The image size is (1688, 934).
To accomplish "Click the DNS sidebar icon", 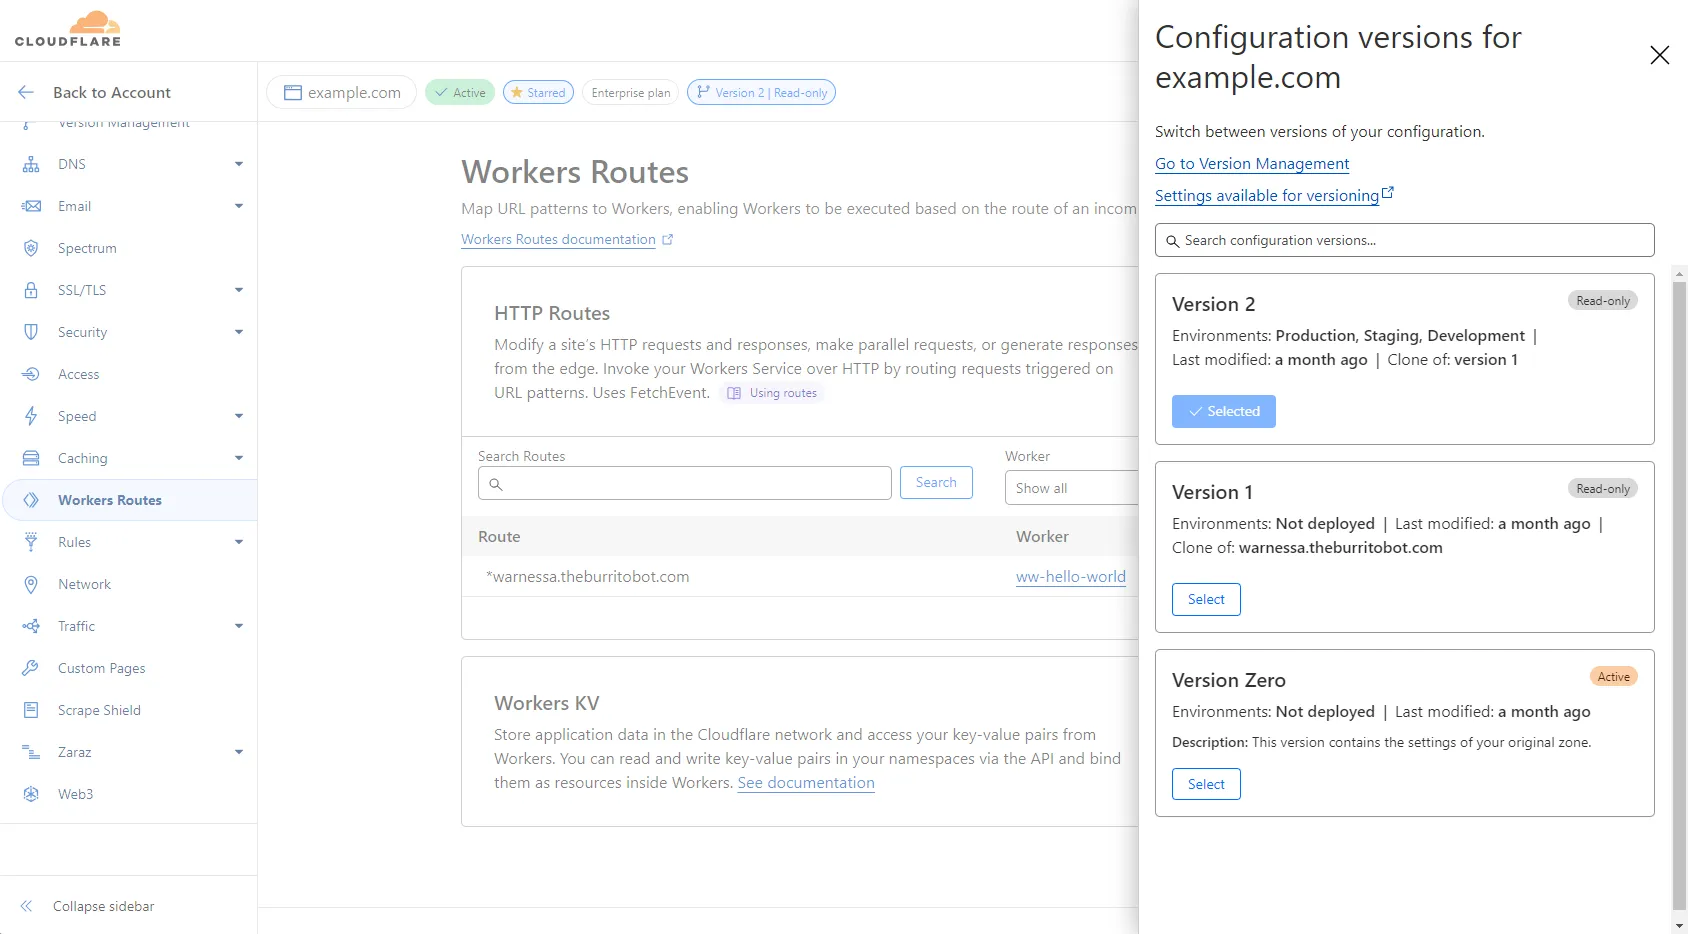I will [31, 164].
